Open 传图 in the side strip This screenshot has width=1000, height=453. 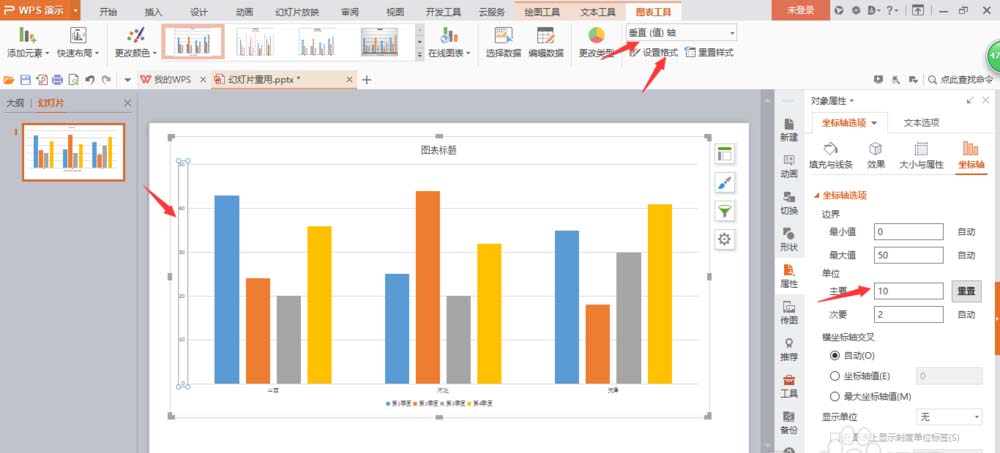[789, 313]
